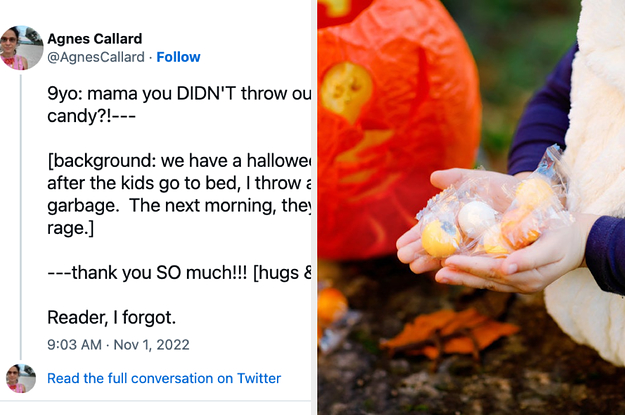Click the 9:03 AM Nov 1, 2022 timestamp
Image resolution: width=625 pixels, height=415 pixels.
tap(118, 345)
